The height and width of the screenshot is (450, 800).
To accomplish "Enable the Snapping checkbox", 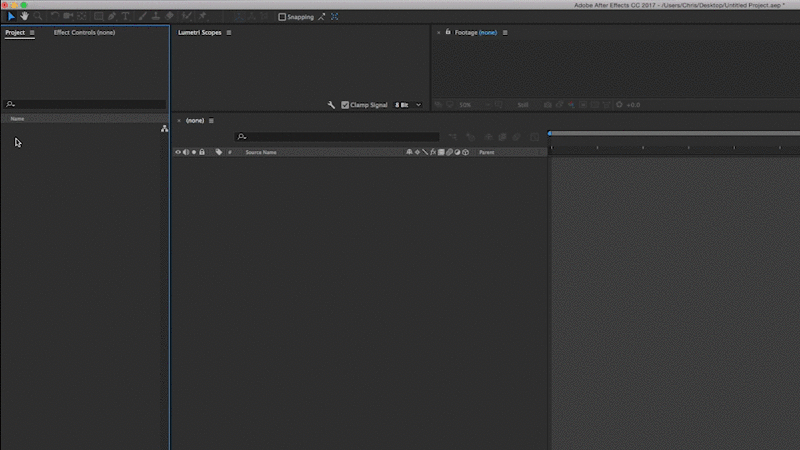I will click(282, 17).
